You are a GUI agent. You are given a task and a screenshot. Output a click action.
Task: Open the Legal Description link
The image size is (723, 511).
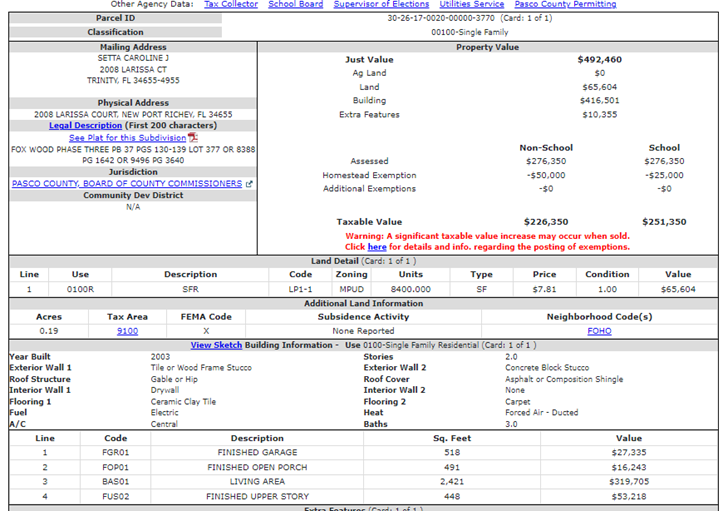click(85, 125)
